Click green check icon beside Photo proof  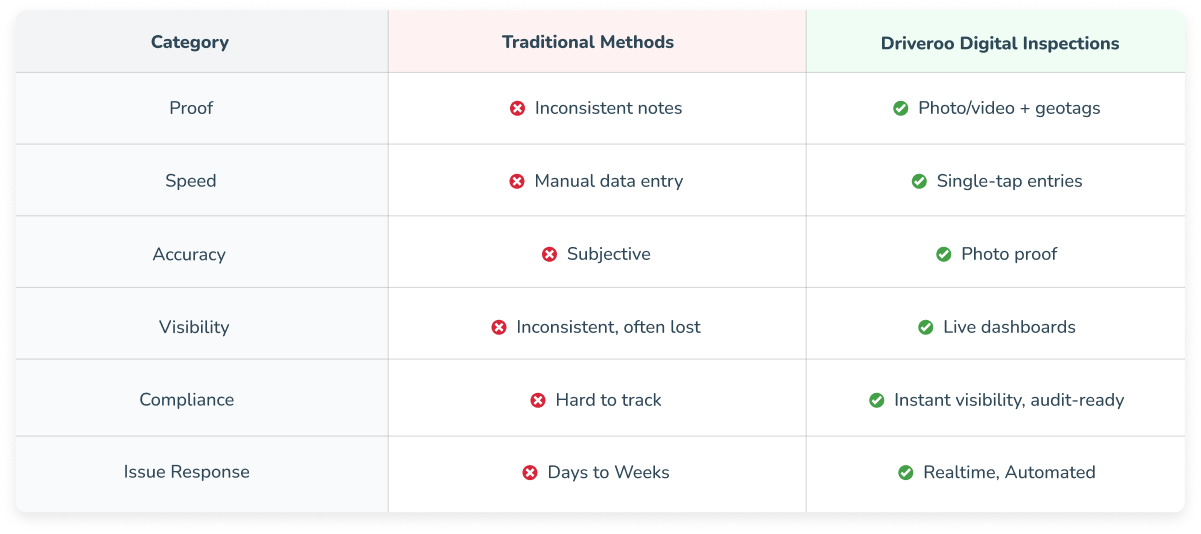pyautogui.click(x=943, y=254)
